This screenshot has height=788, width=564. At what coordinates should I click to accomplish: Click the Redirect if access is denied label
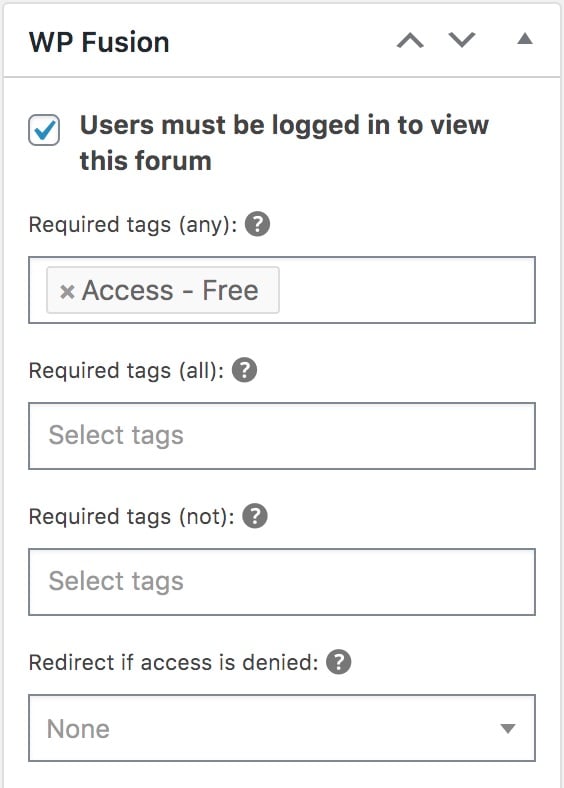[x=173, y=662]
